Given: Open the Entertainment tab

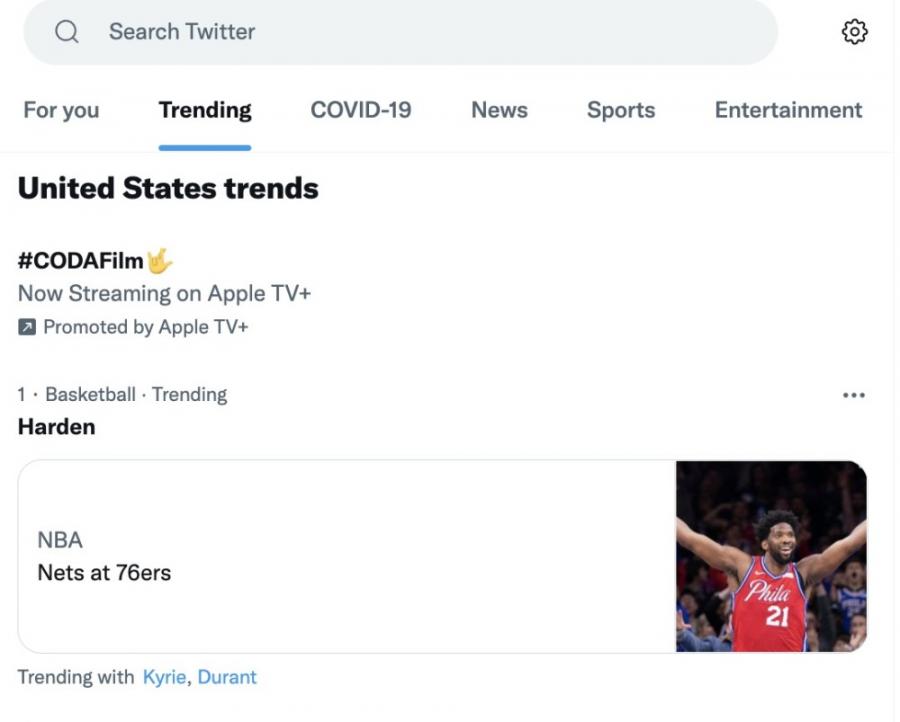Looking at the screenshot, I should [x=788, y=110].
